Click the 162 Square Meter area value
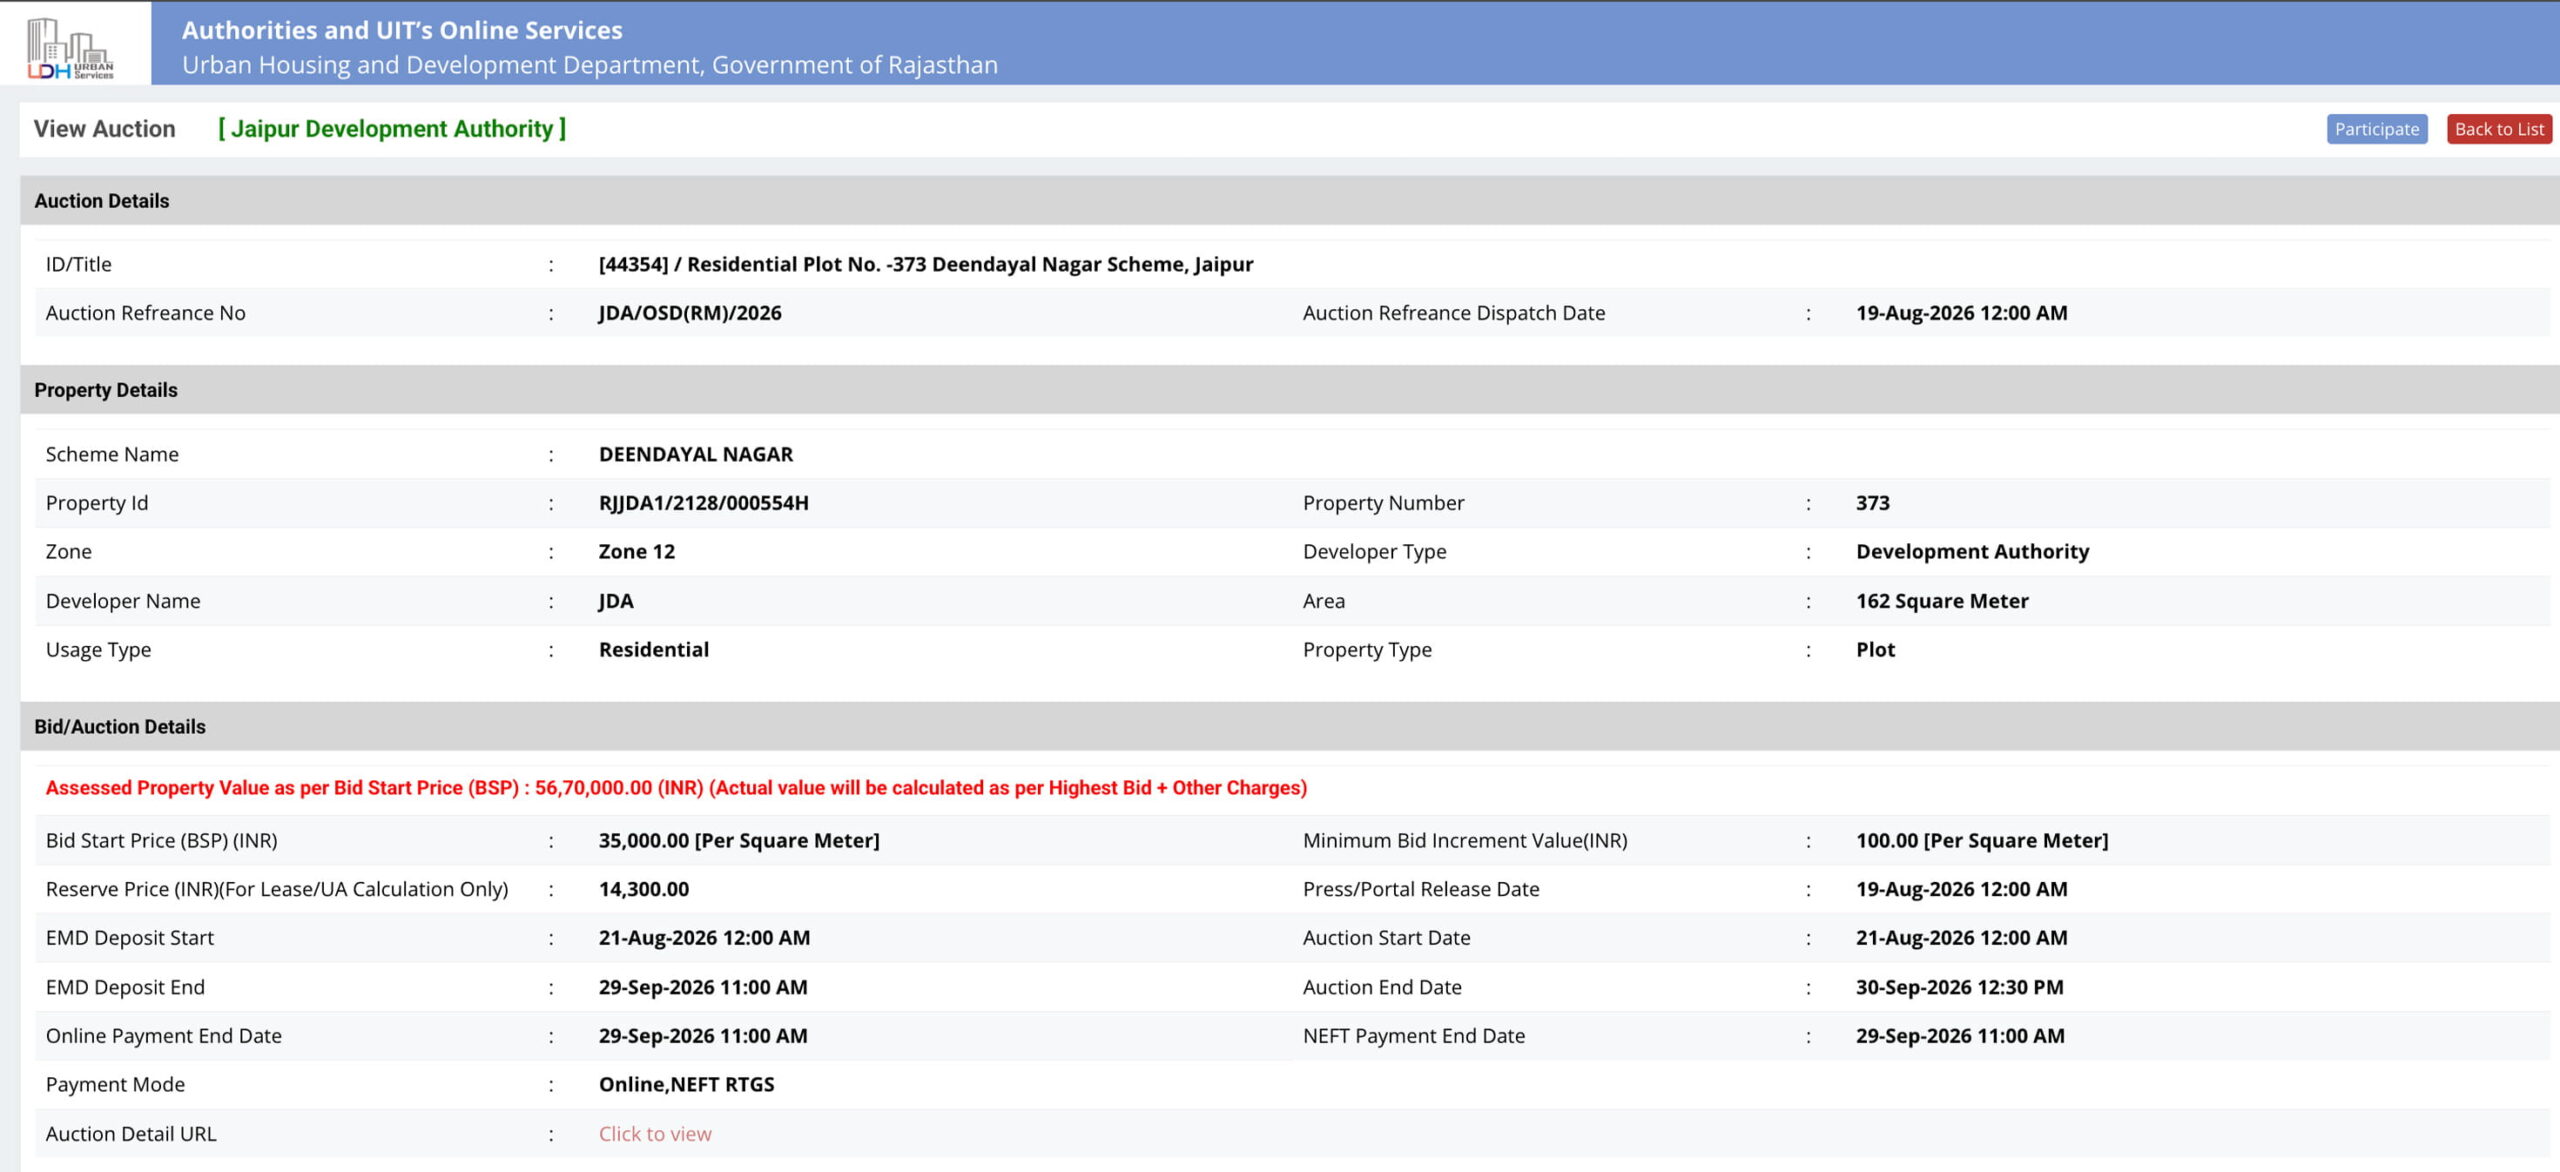The height and width of the screenshot is (1172, 2560). click(x=1942, y=601)
